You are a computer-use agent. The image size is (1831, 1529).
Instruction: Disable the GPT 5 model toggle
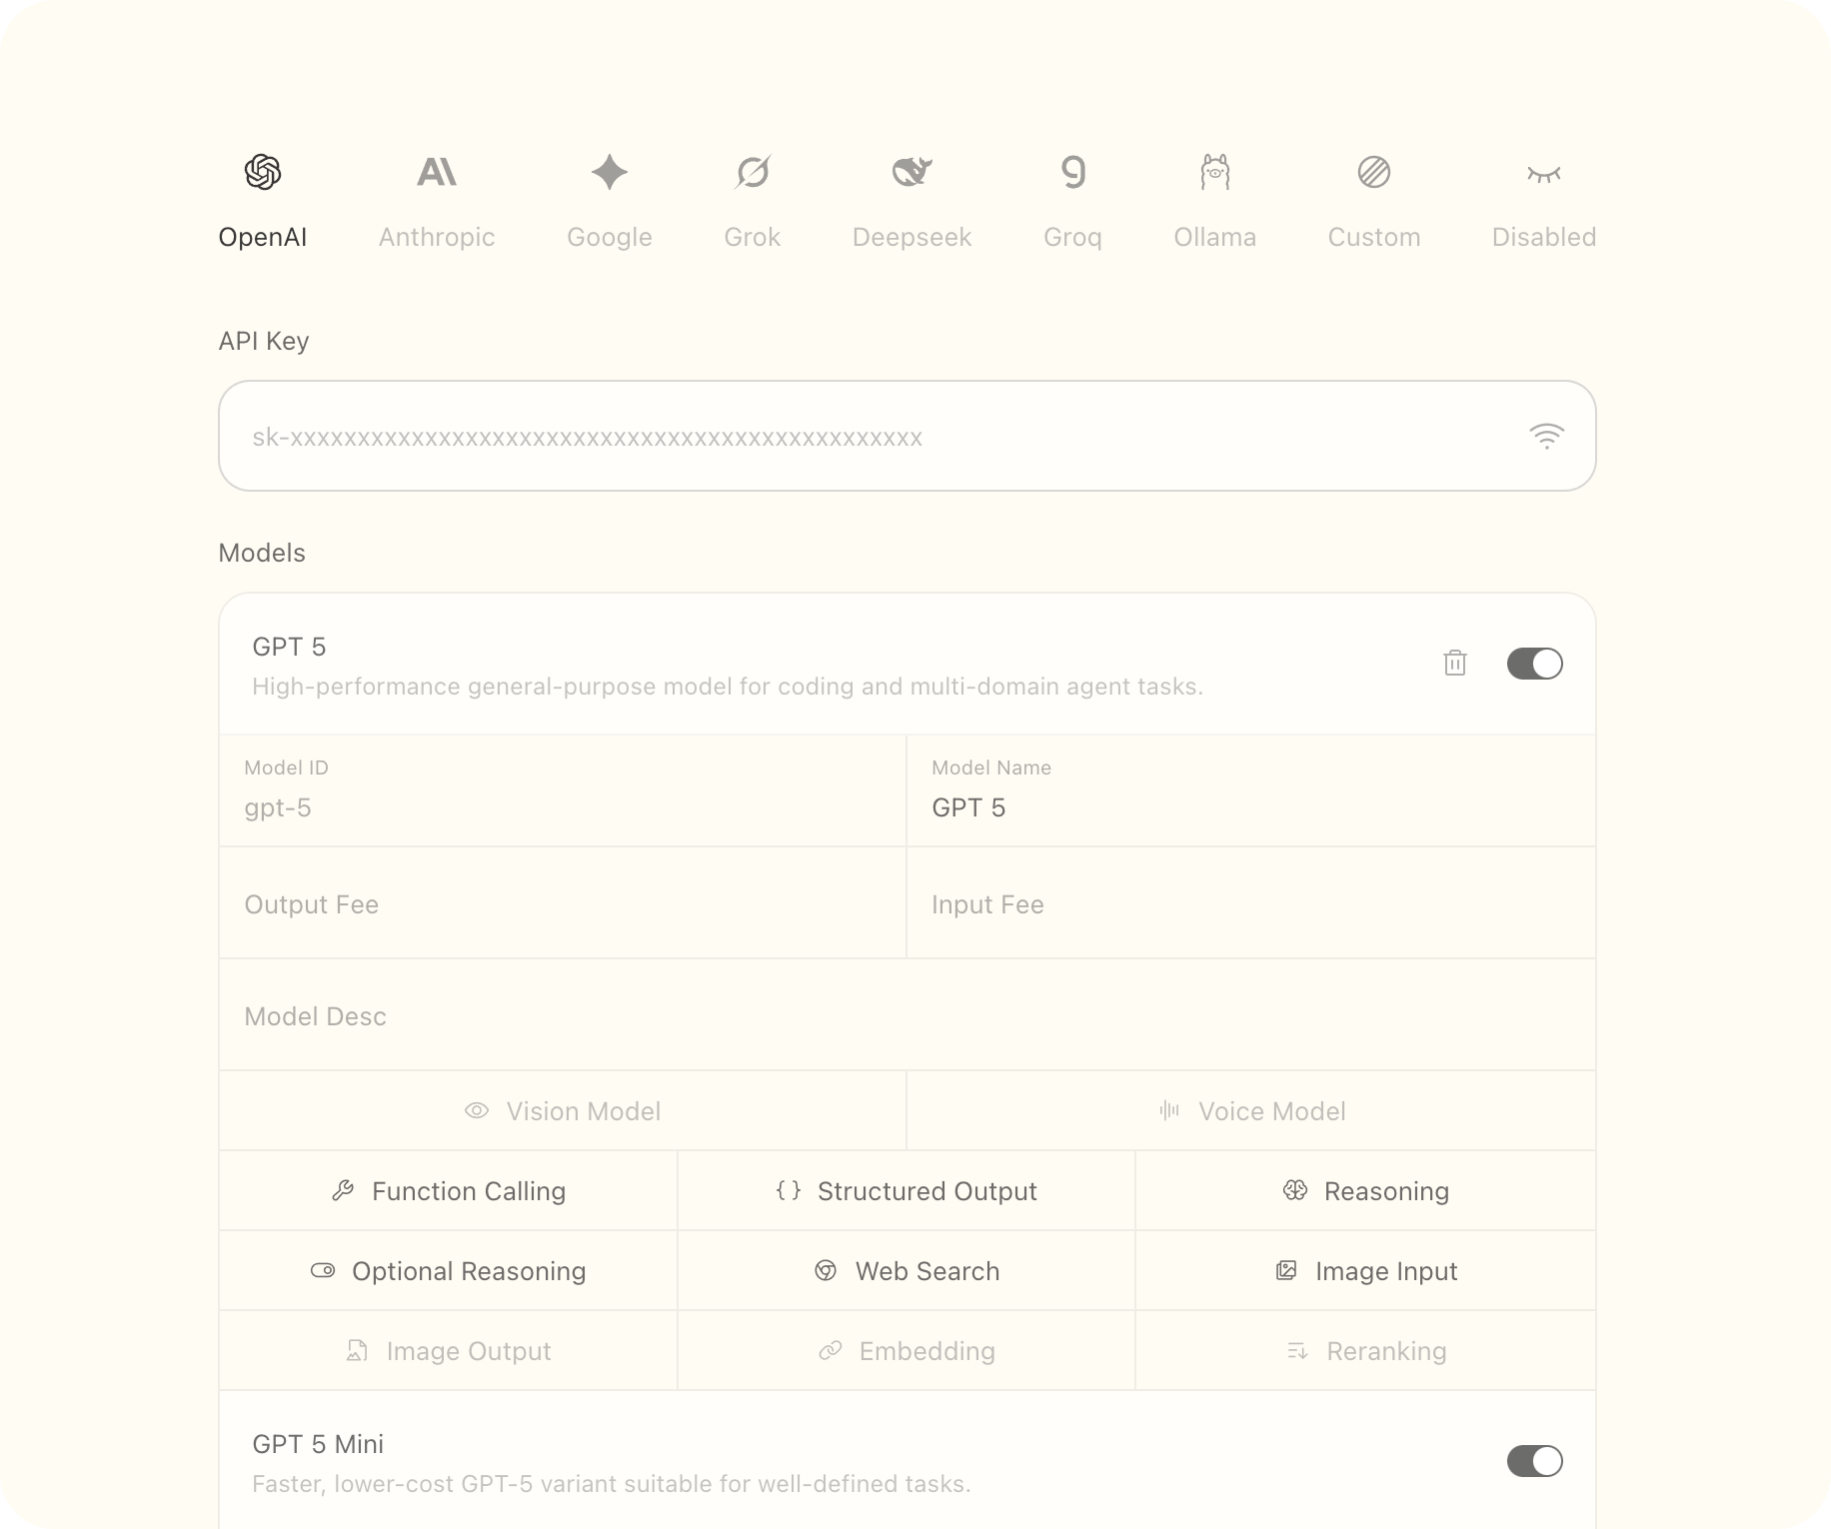coord(1535,663)
